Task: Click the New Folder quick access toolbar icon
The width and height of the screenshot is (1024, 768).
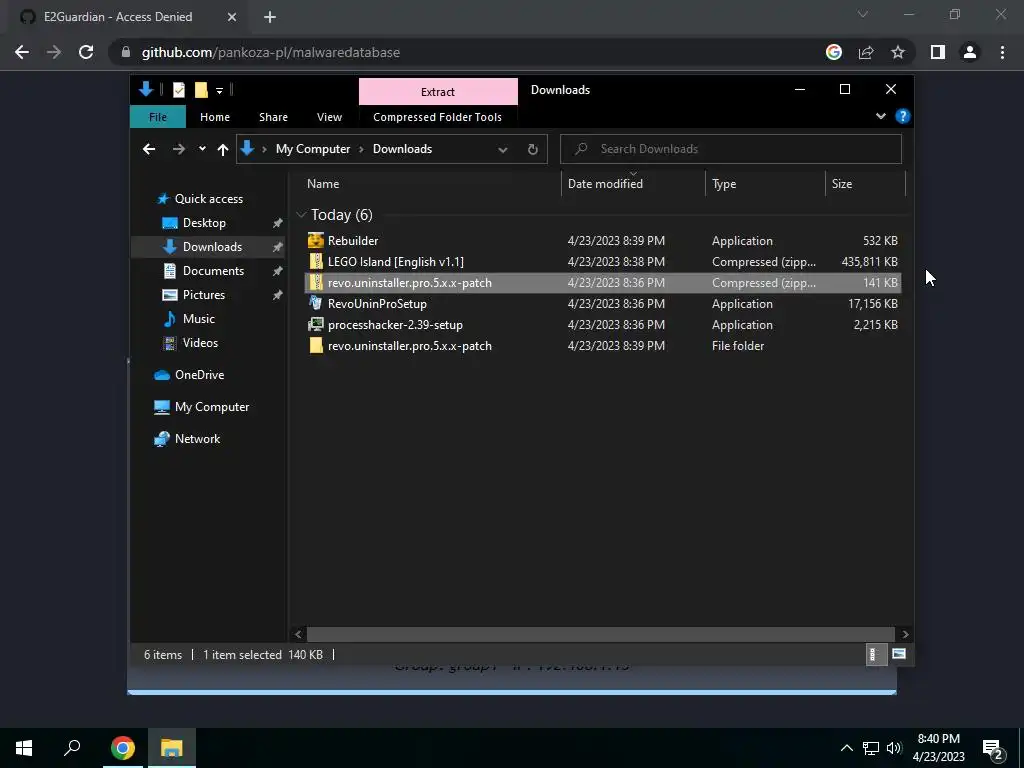Action: pyautogui.click(x=201, y=90)
